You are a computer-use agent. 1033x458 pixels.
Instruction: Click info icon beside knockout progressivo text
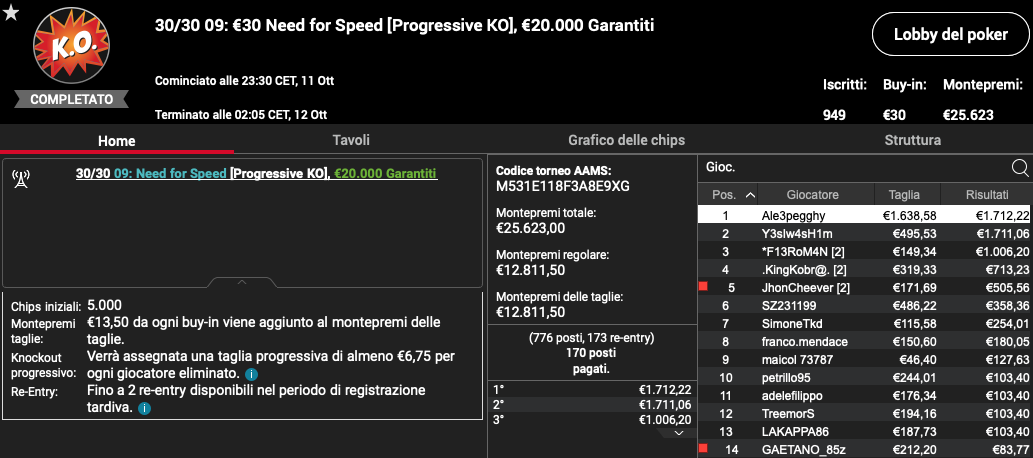pyautogui.click(x=251, y=374)
